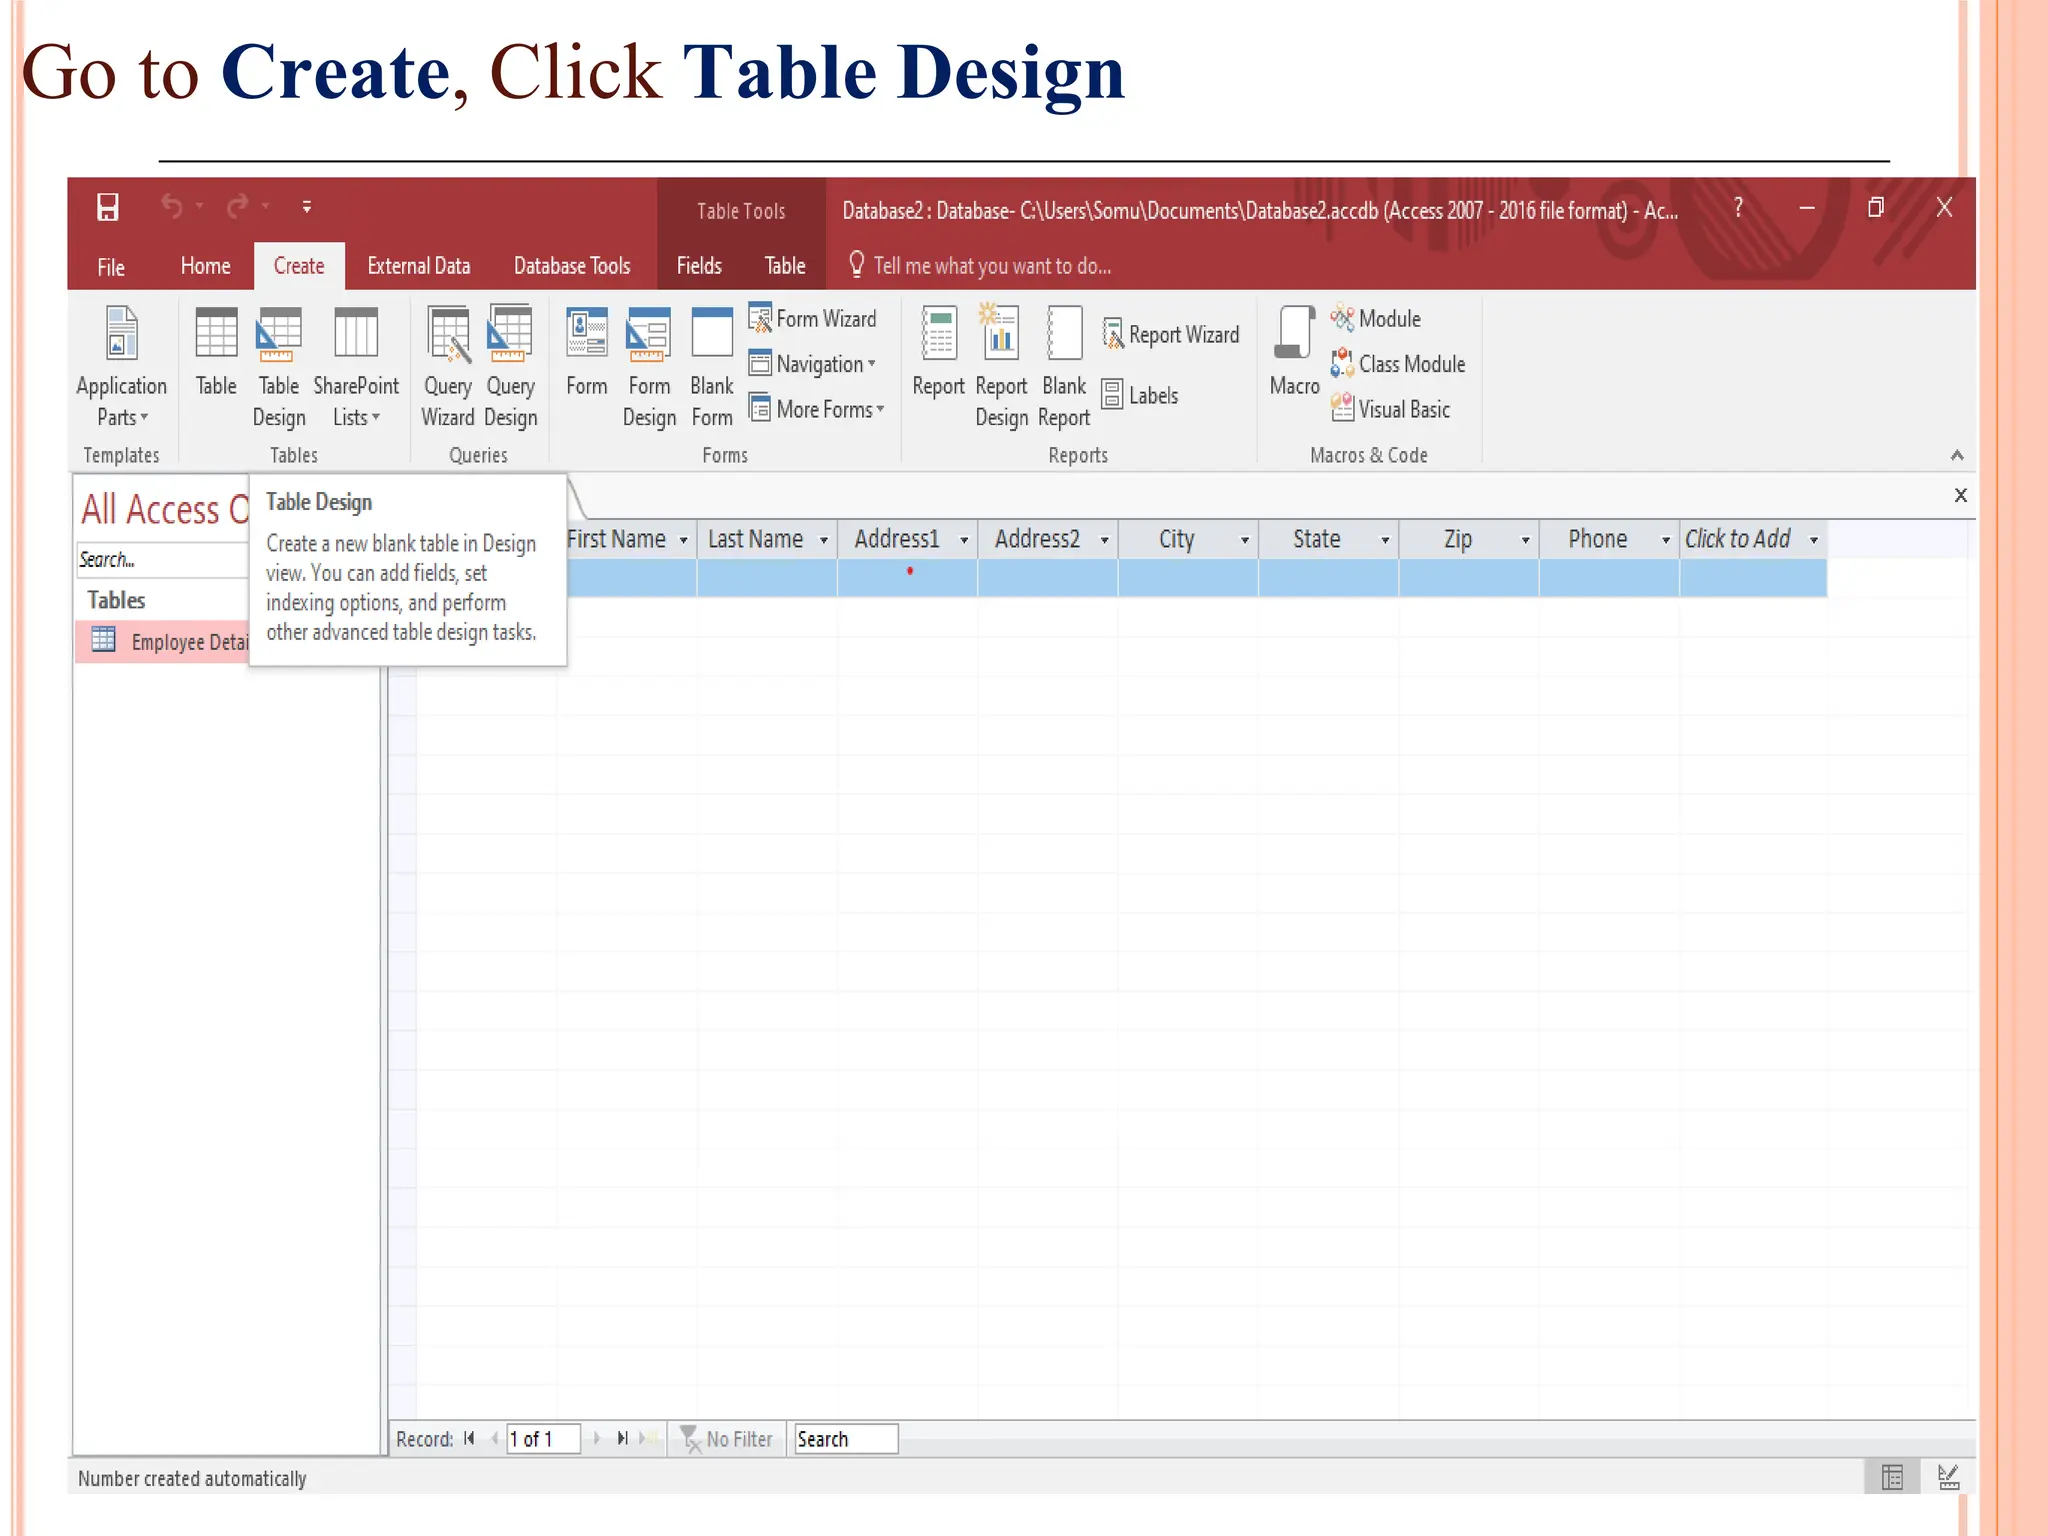This screenshot has height=1536, width=2048.
Task: Open the City column dropdown arrow
Action: [x=1245, y=540]
